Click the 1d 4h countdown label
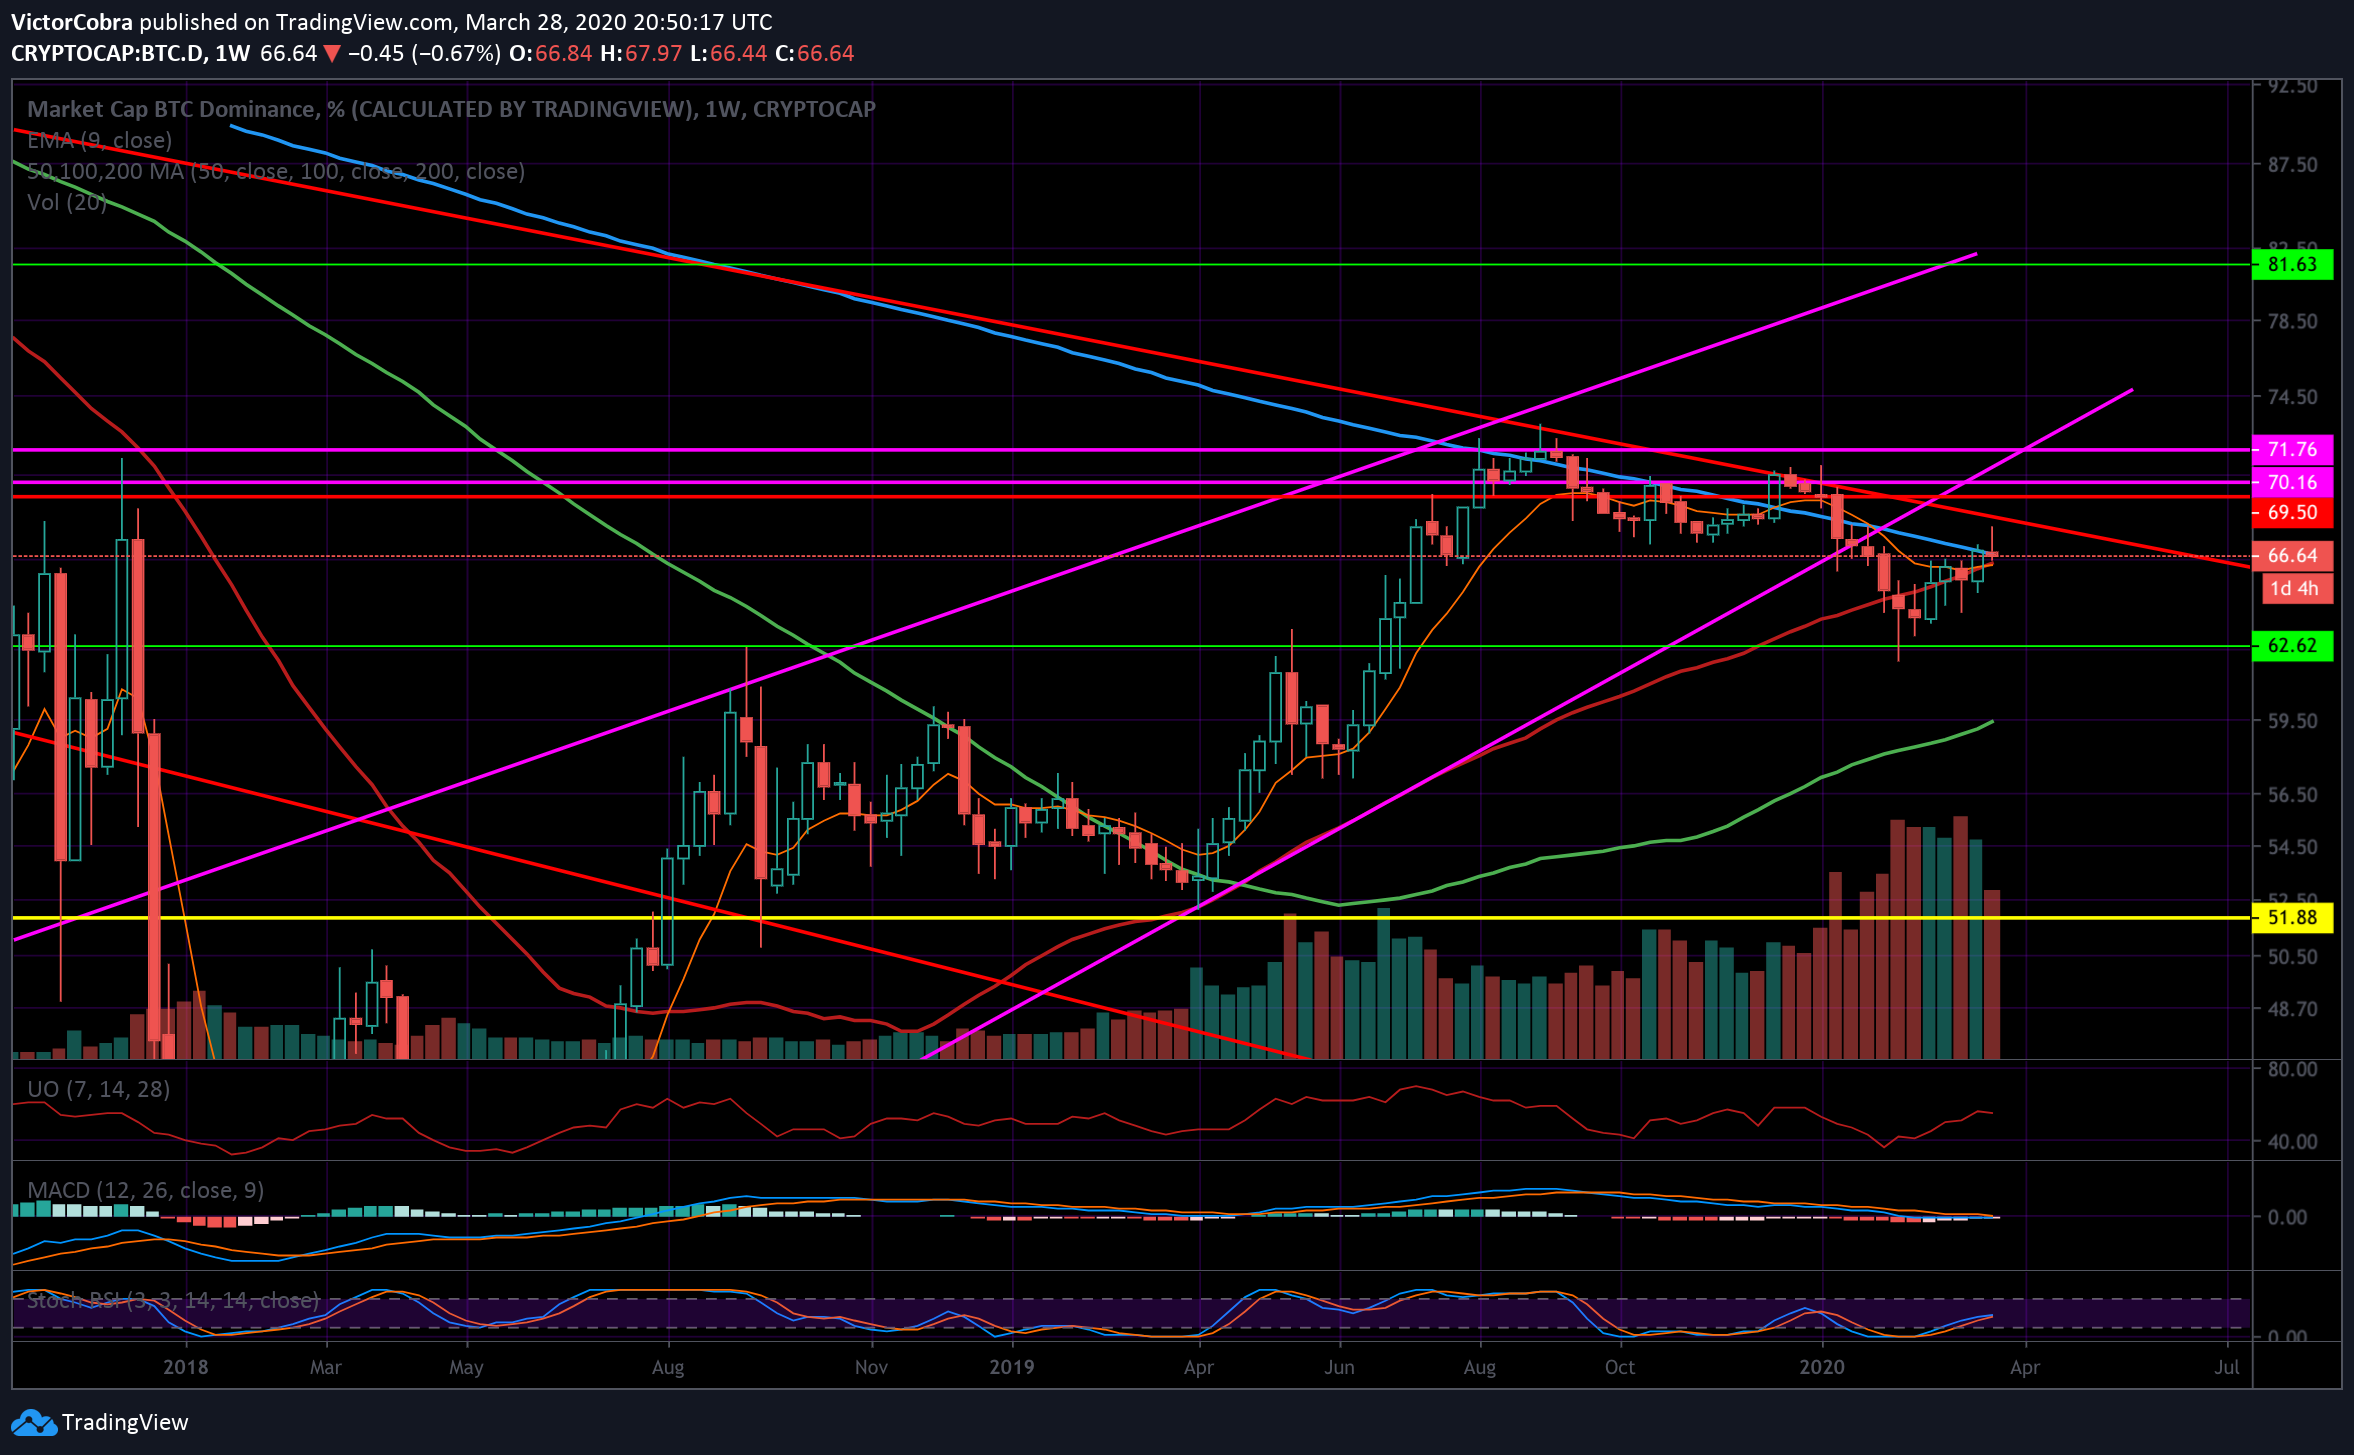 [x=2298, y=589]
